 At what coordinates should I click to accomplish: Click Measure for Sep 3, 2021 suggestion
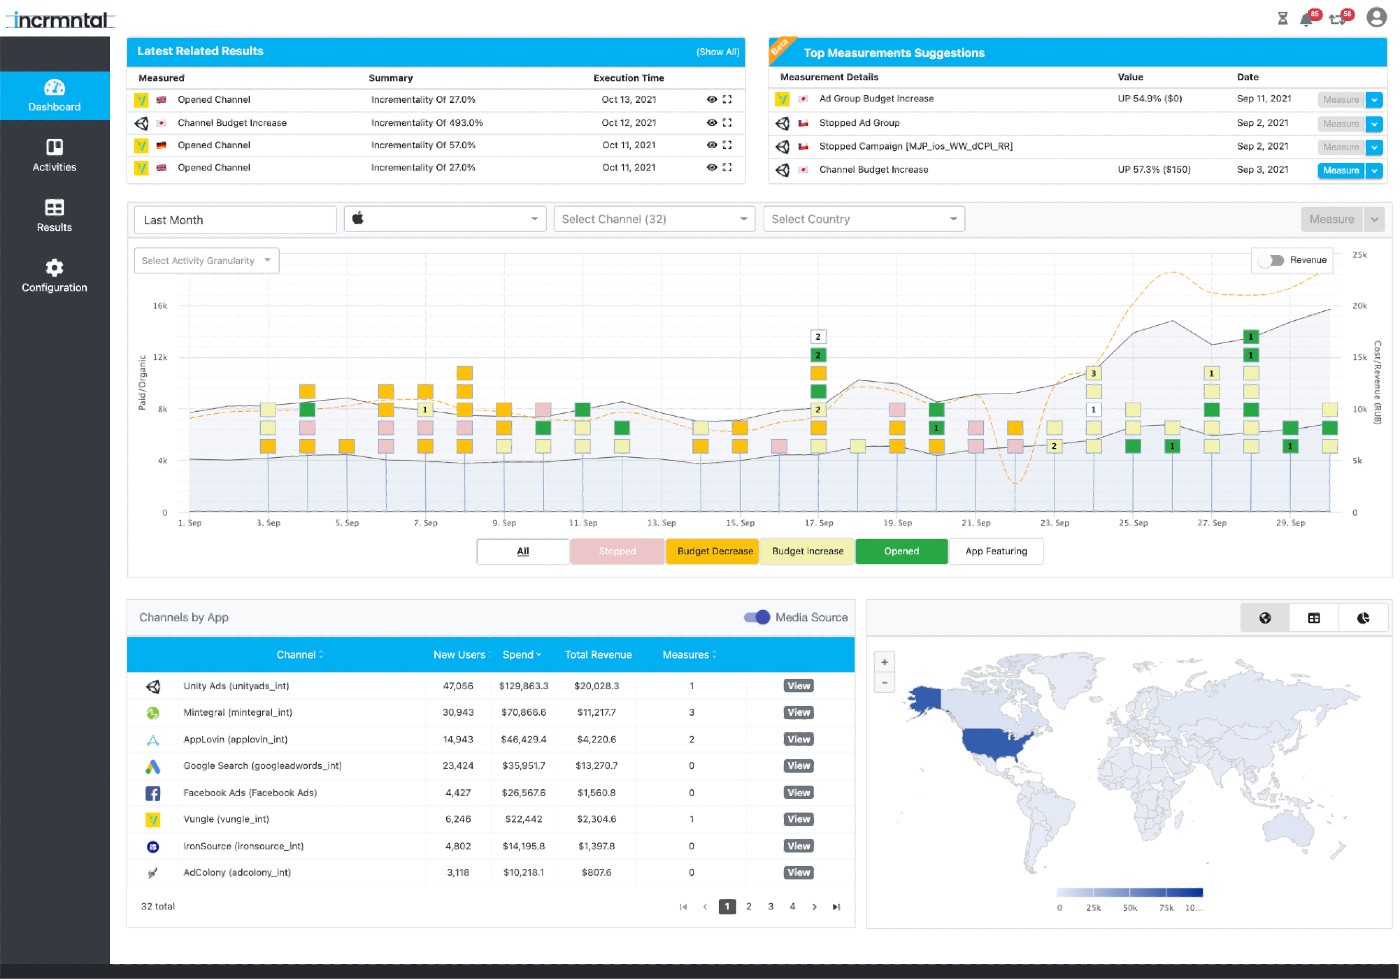tap(1341, 171)
